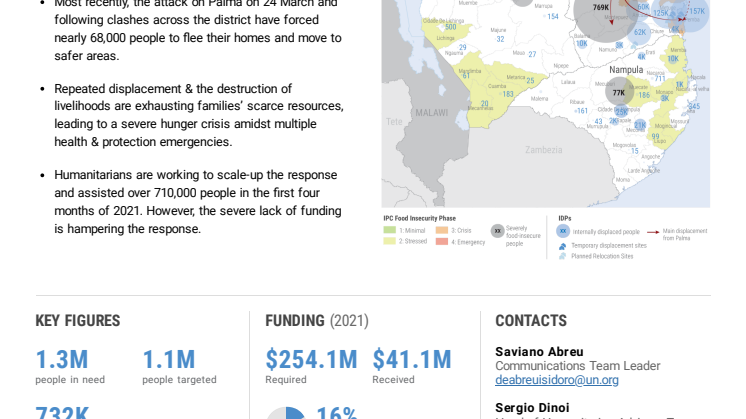The width and height of the screenshot is (746, 419).
Task: Click the $41.1M Received funding figure
Action: click(x=412, y=360)
